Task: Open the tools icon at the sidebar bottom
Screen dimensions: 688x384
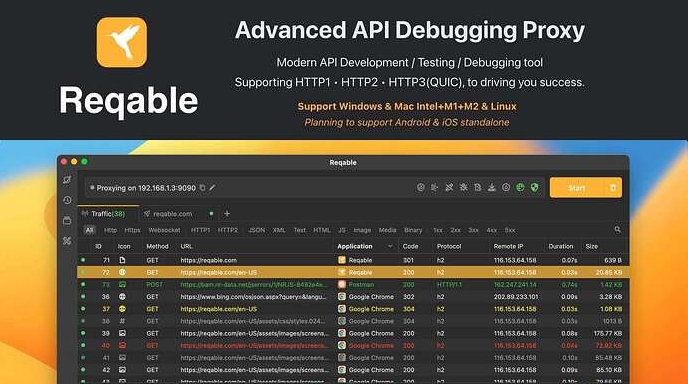Action: [67, 241]
